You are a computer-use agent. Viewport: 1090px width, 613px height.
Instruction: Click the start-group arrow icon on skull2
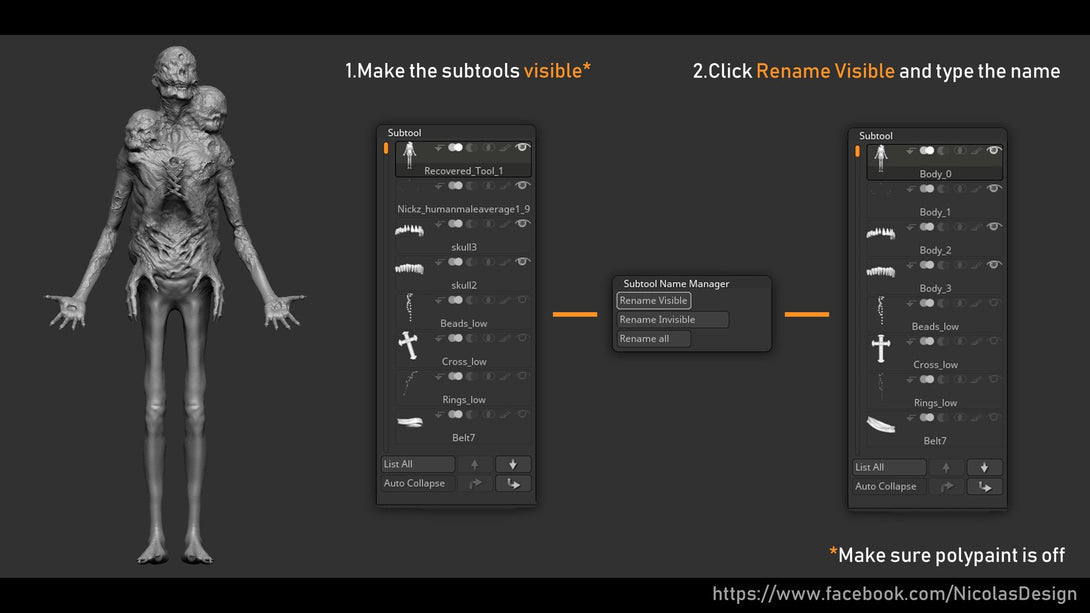(x=439, y=262)
